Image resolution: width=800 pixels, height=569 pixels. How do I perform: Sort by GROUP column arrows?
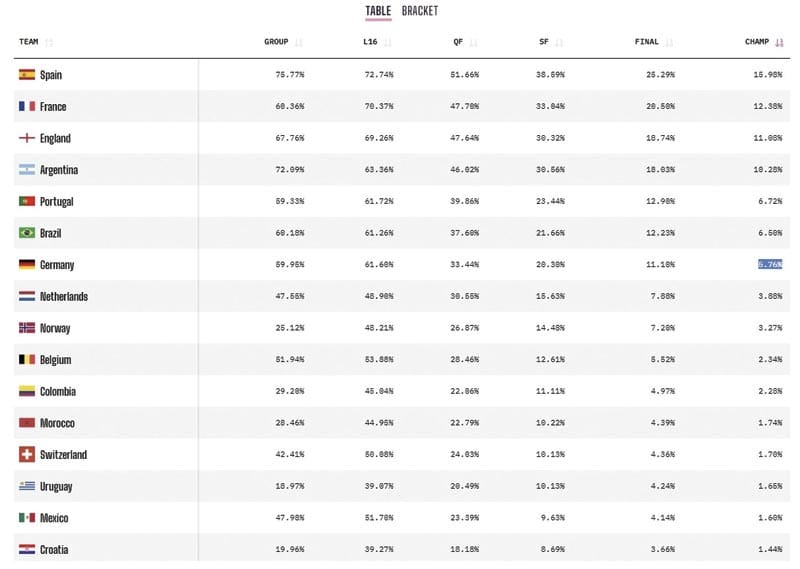click(x=299, y=42)
